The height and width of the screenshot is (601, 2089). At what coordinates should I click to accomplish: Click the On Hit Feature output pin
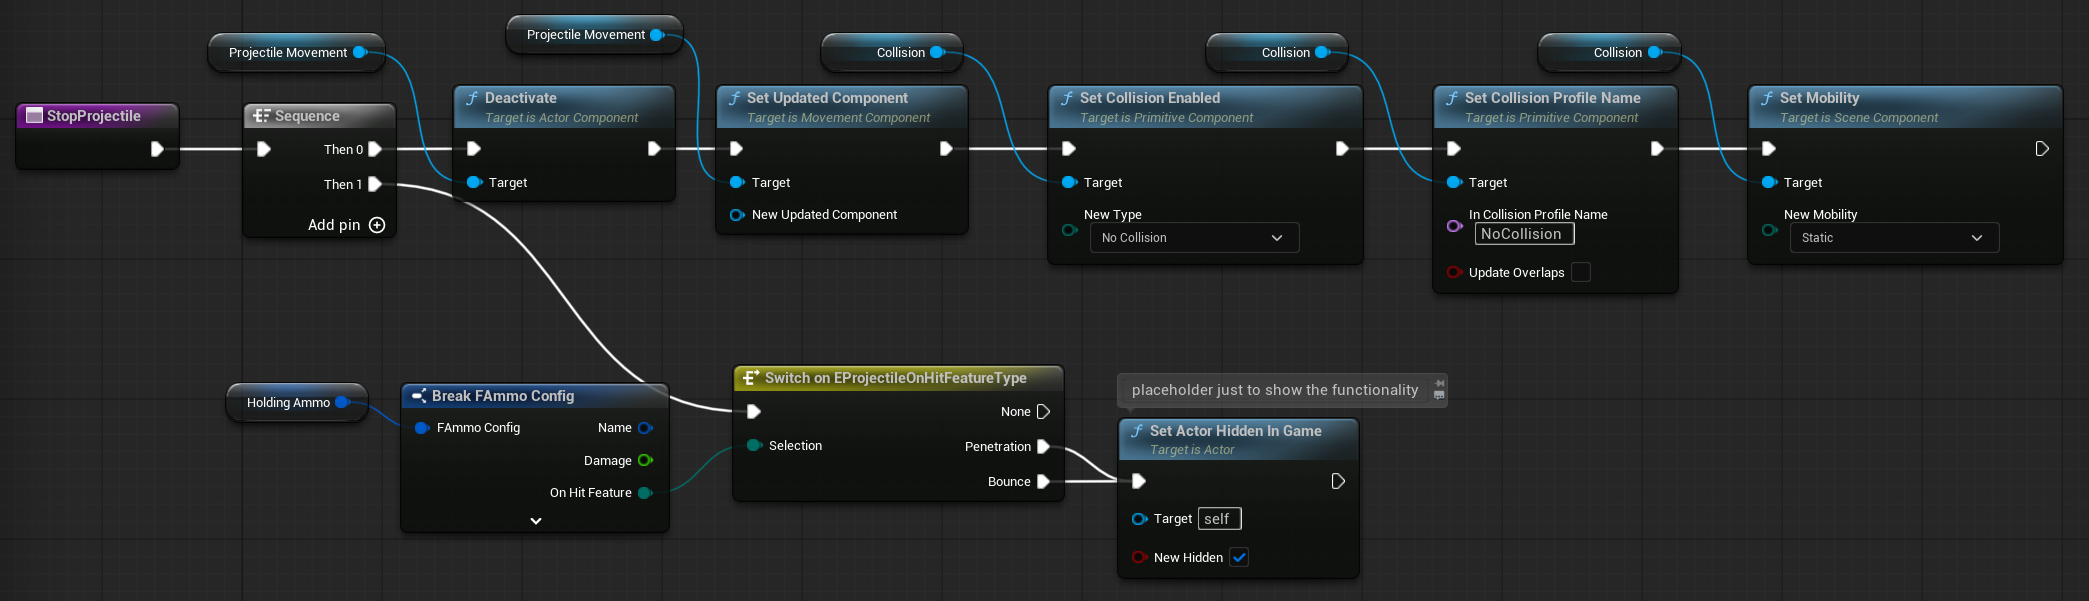(x=645, y=493)
